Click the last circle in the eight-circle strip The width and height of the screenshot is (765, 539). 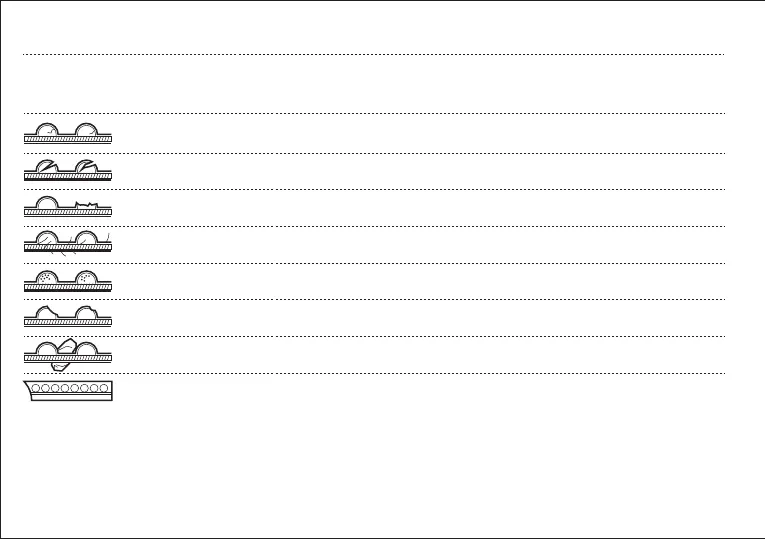[x=101, y=387]
